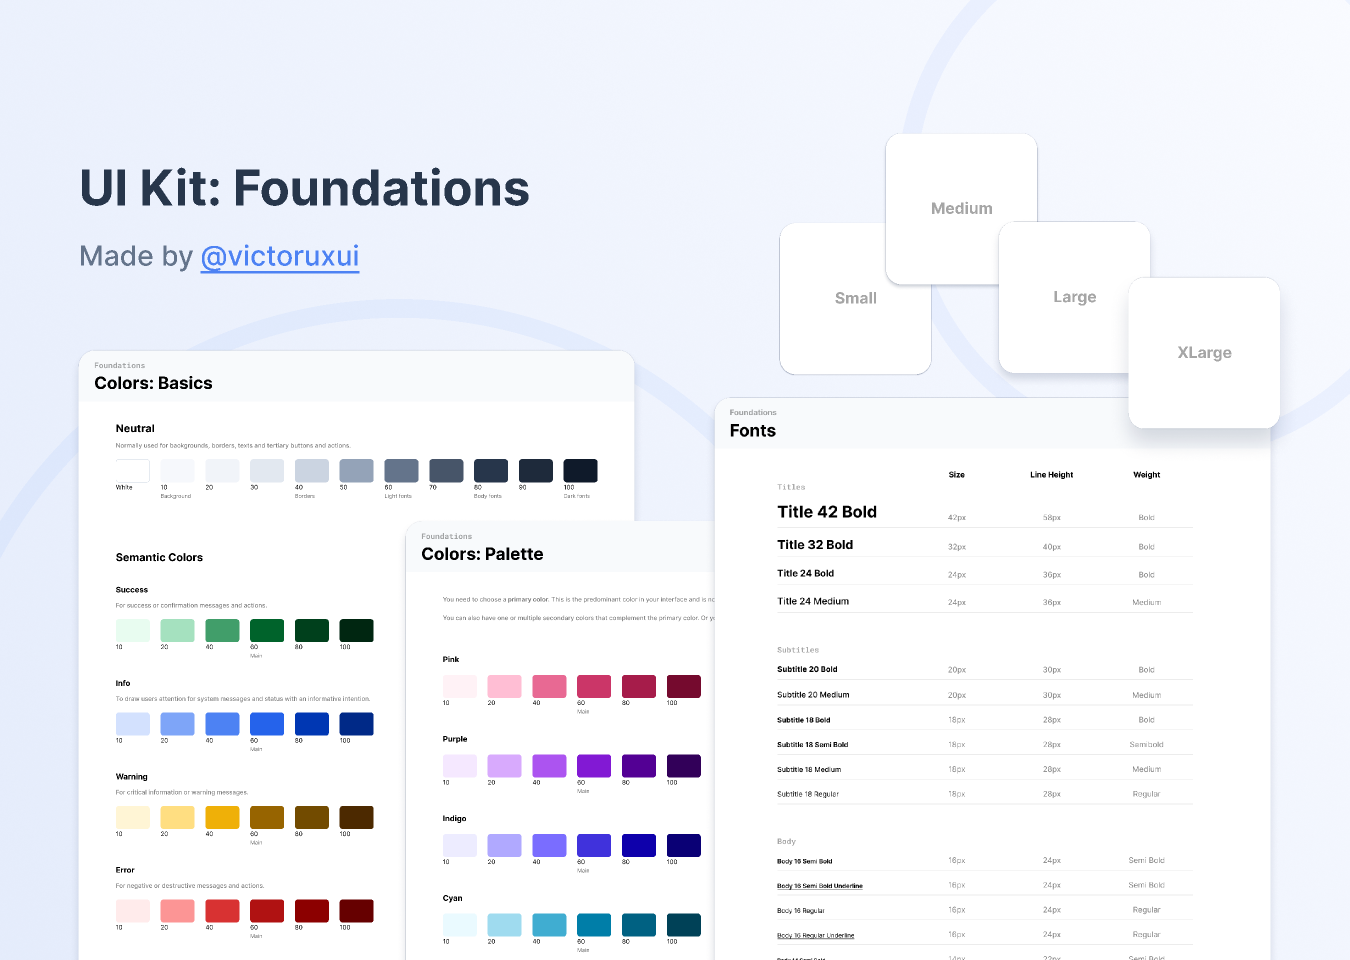Select the Cyan 20 light swatch
Screen dimensions: 1350x960
point(504,925)
